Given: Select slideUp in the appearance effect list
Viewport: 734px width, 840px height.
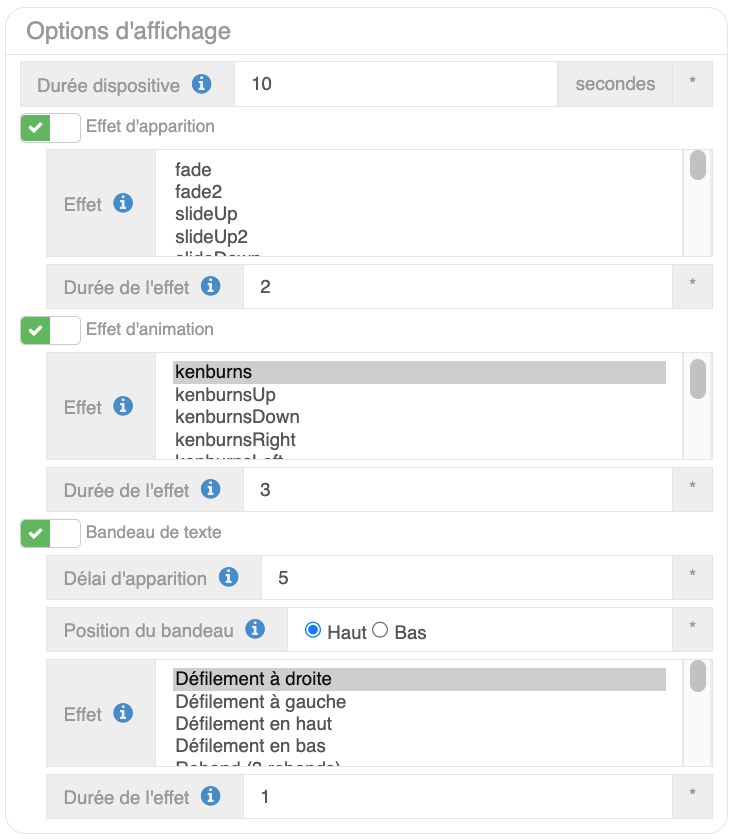Looking at the screenshot, I should (x=206, y=214).
